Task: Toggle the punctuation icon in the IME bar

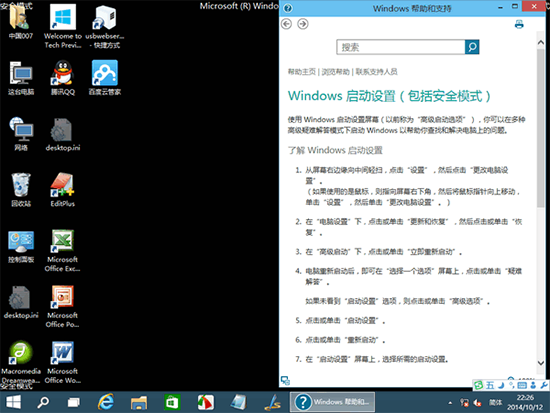Action: 512,385
